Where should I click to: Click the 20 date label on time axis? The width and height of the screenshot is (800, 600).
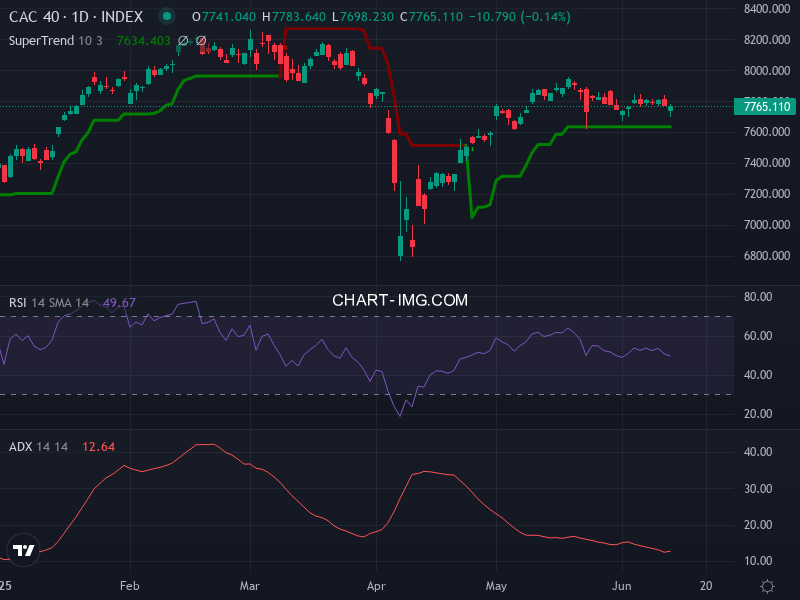[706, 586]
